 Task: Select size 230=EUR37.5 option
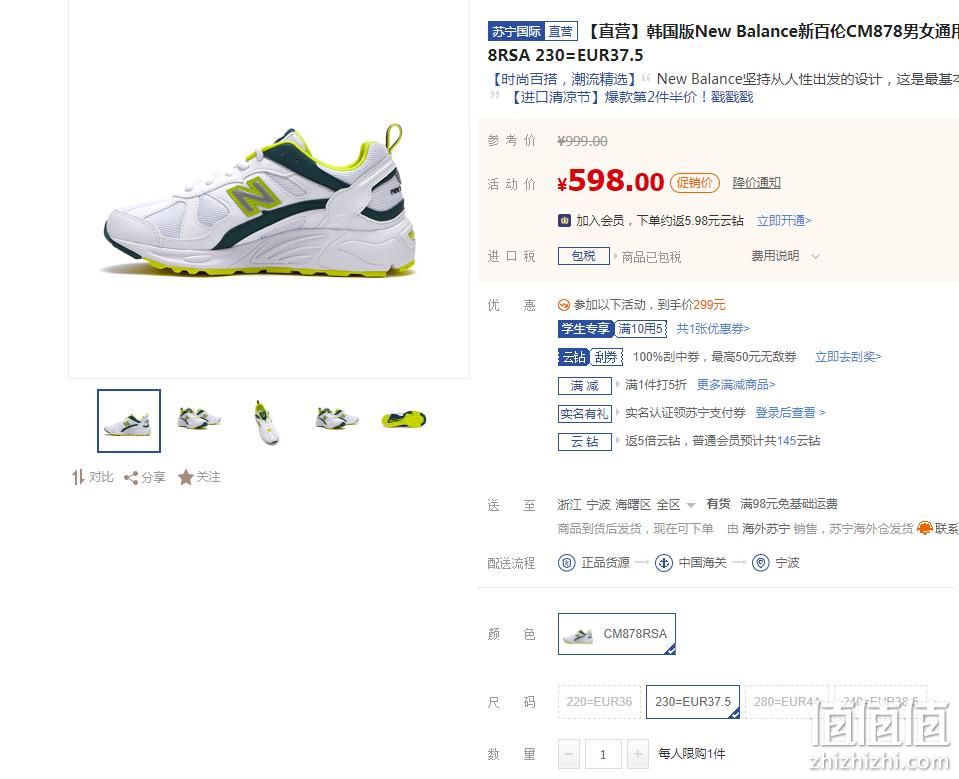pyautogui.click(x=693, y=702)
